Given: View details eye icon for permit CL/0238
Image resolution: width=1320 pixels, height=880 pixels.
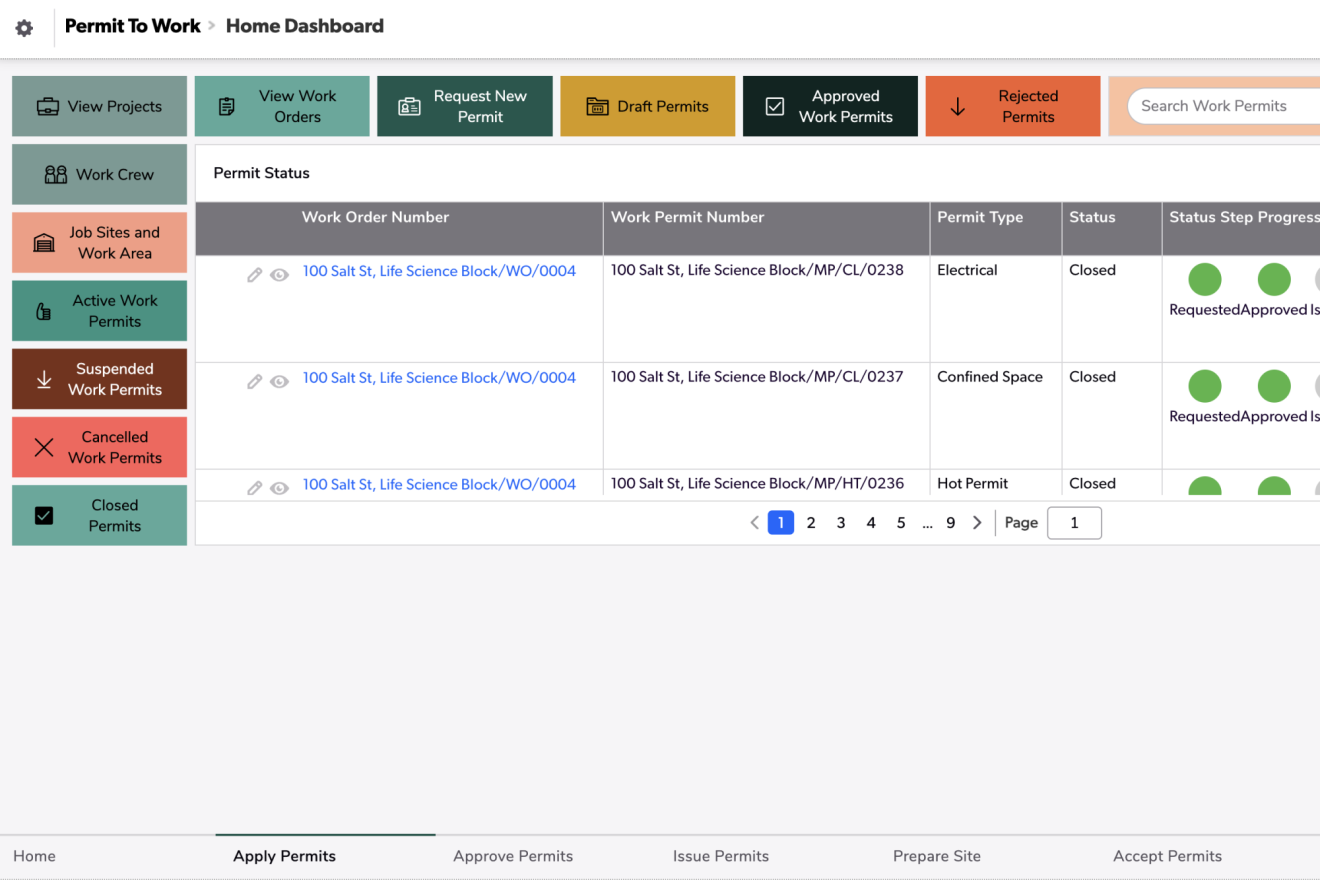Looking at the screenshot, I should click(280, 275).
